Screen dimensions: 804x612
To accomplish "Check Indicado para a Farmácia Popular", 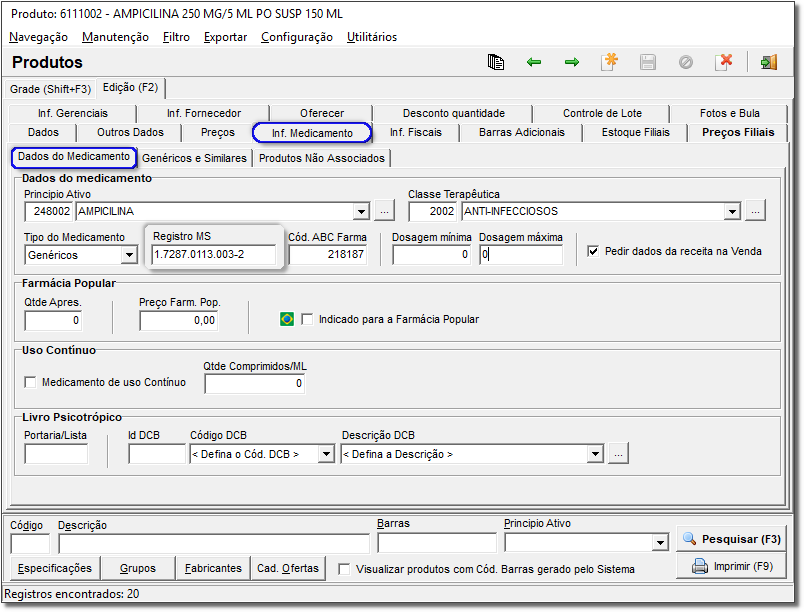I will coord(307,319).
